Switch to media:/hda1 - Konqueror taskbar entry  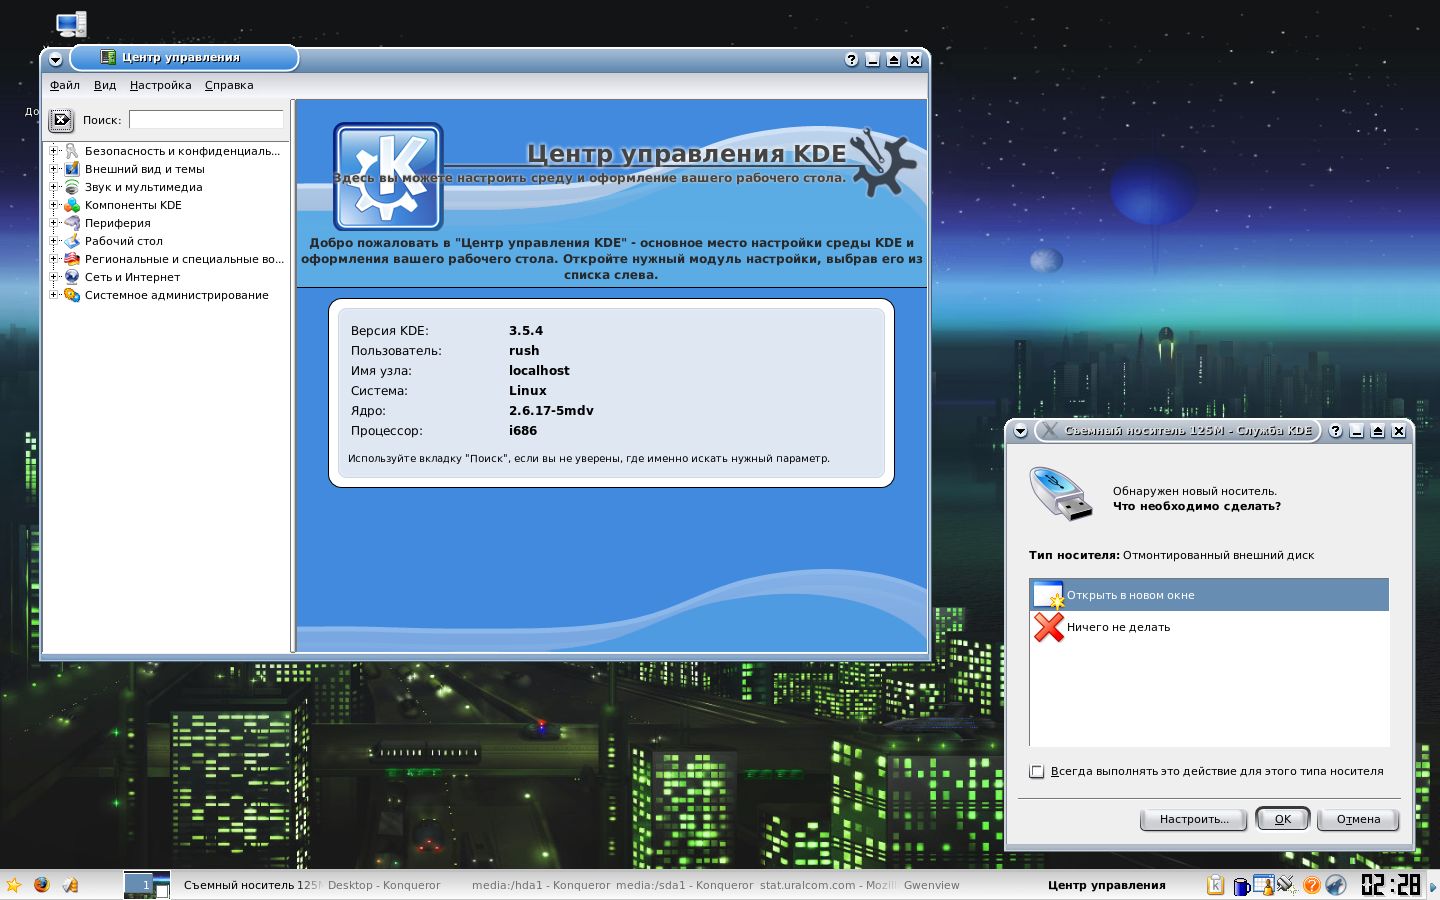click(x=540, y=885)
